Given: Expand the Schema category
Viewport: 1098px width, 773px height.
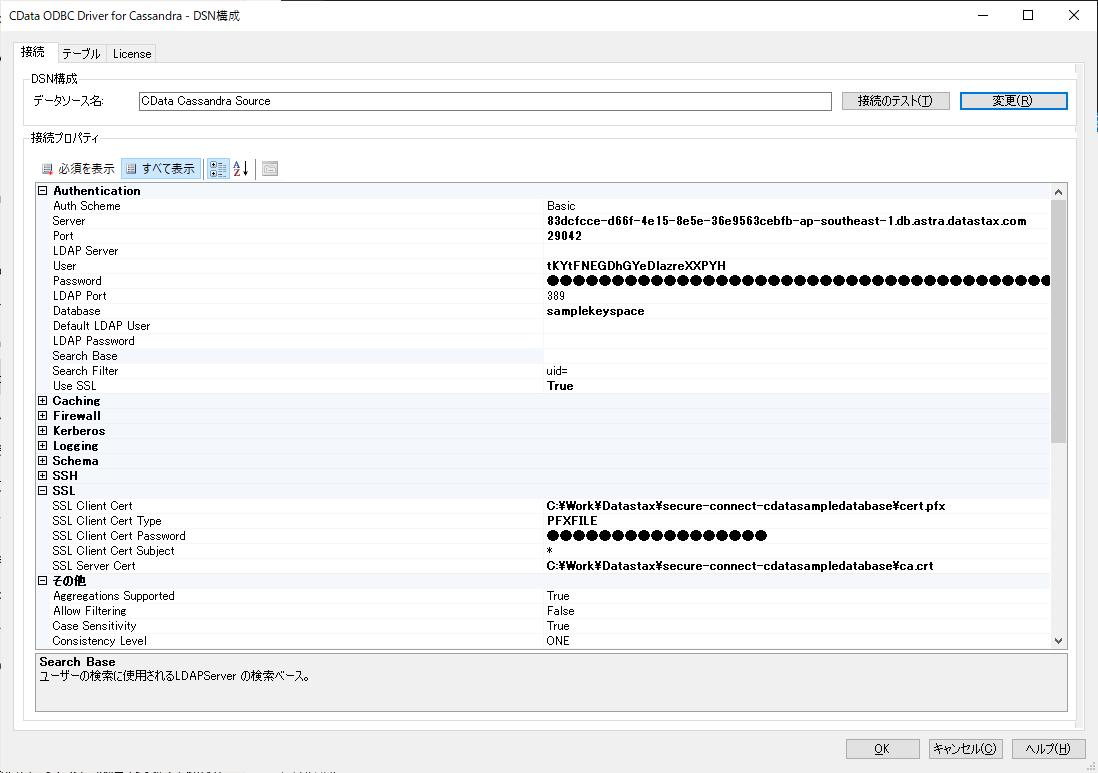Looking at the screenshot, I should click(x=43, y=461).
